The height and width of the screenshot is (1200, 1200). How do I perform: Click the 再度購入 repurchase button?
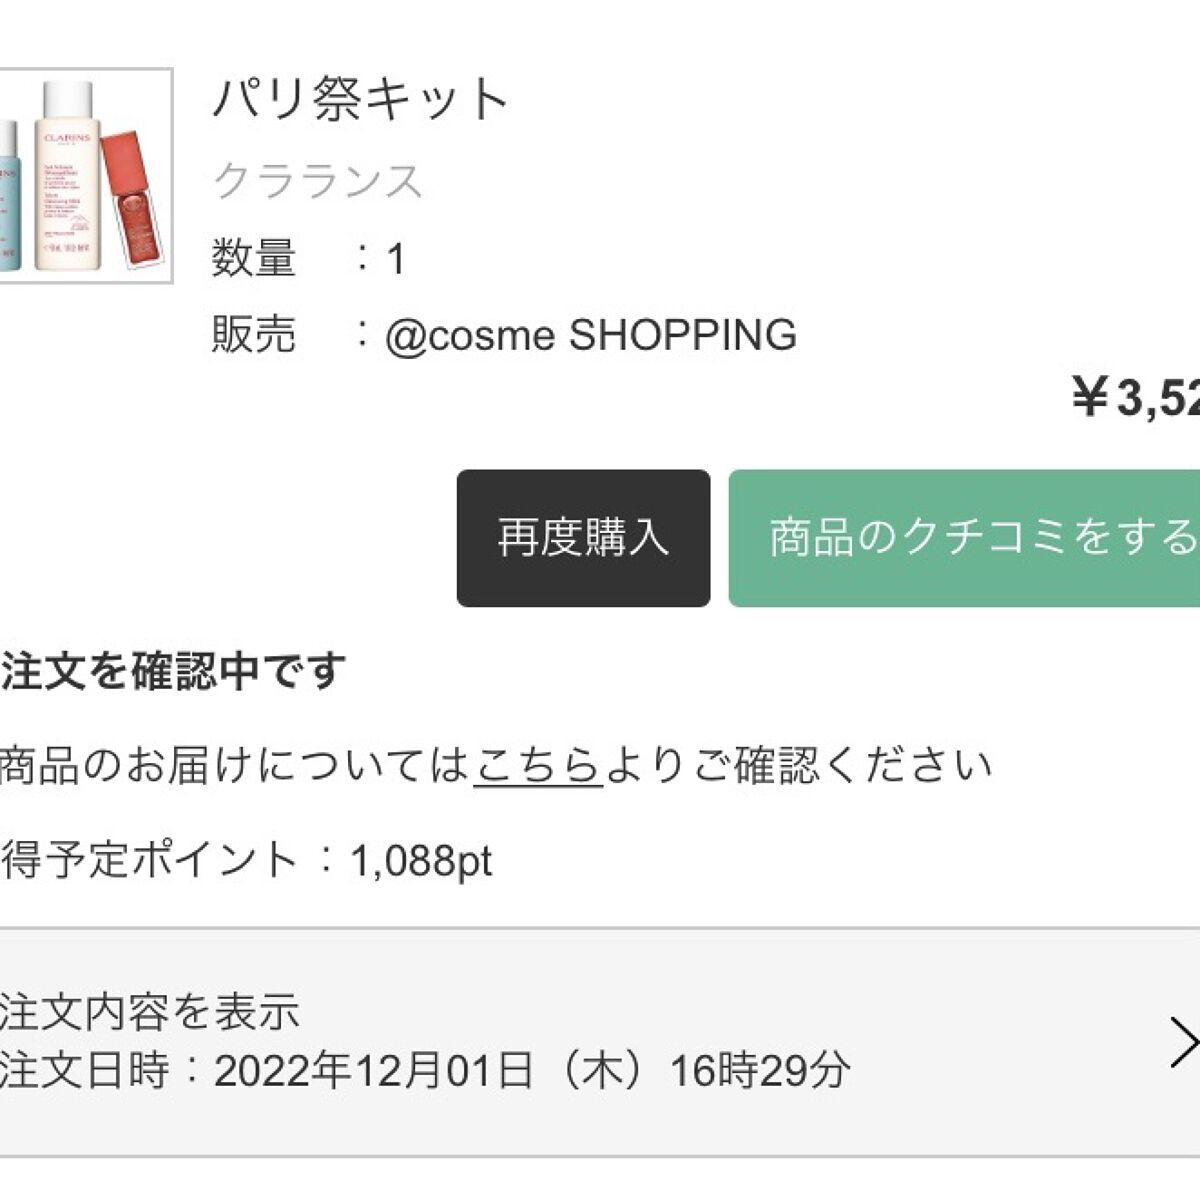pos(583,536)
